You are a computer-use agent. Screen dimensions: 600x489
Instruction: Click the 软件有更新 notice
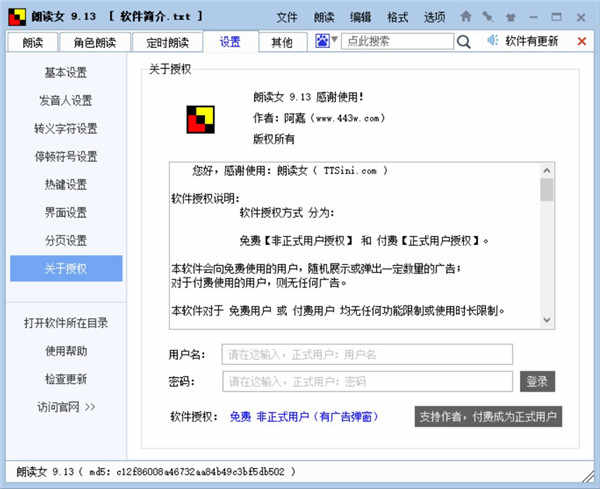pos(532,41)
